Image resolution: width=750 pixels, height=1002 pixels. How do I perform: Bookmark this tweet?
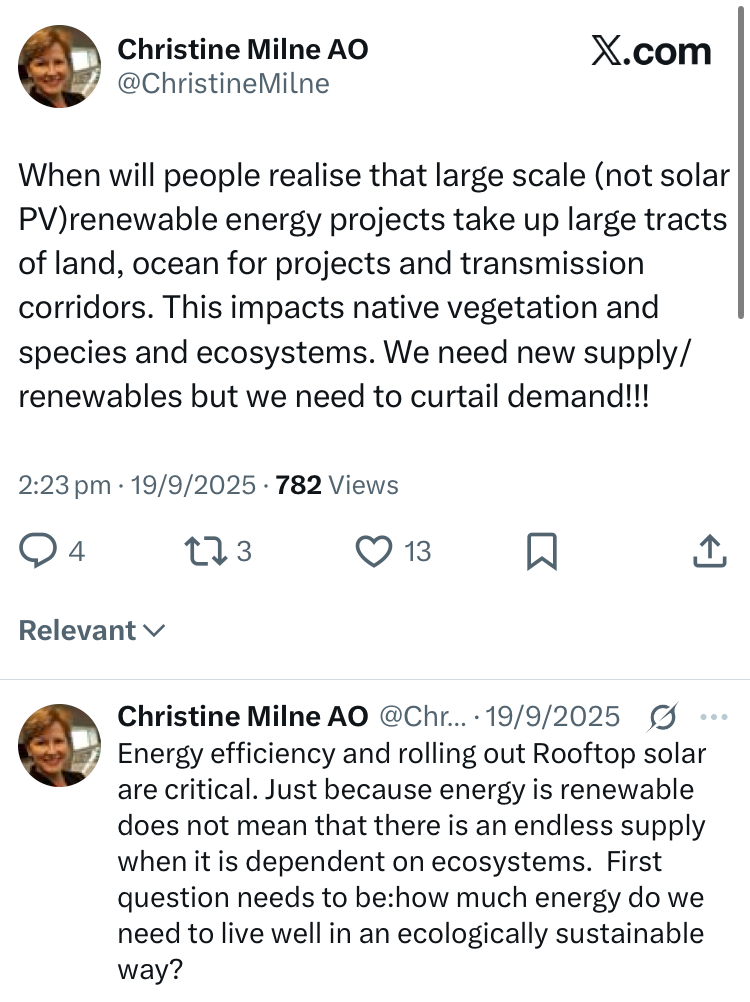coord(541,551)
